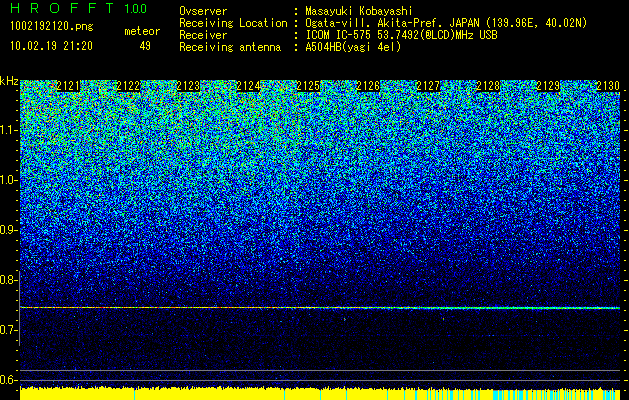
Task: Click the Ovserver field label
Action: [x=203, y=11]
